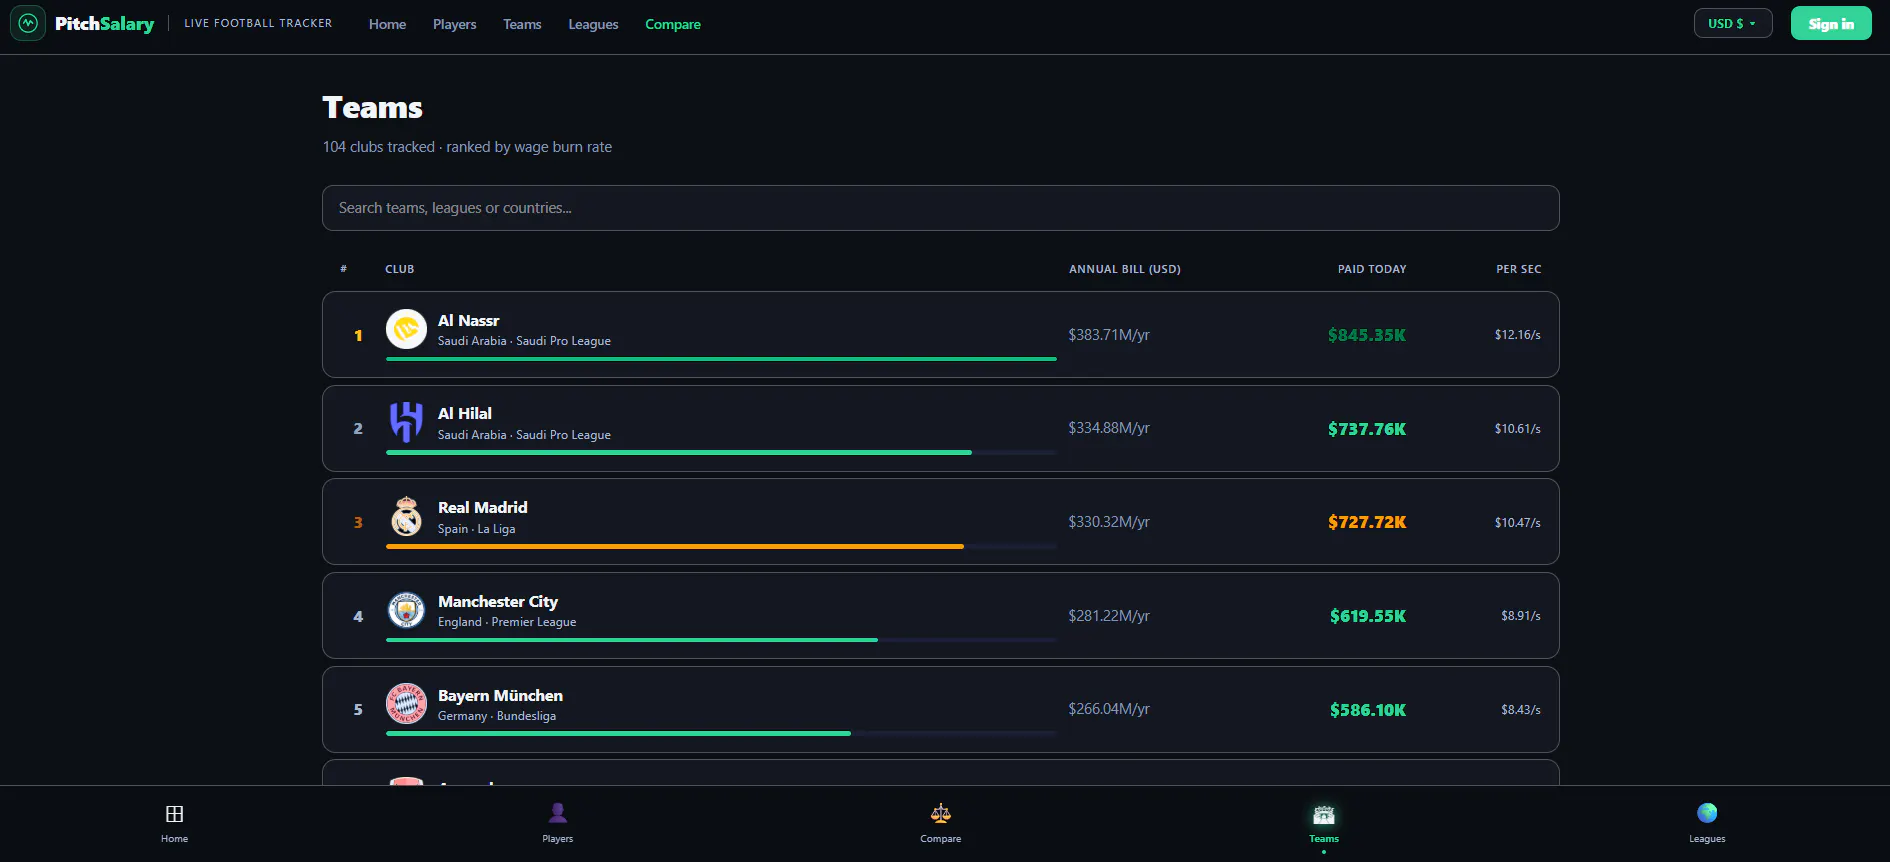Click the $8.43/s per second rate
The width and height of the screenshot is (1890, 862).
tap(1521, 709)
